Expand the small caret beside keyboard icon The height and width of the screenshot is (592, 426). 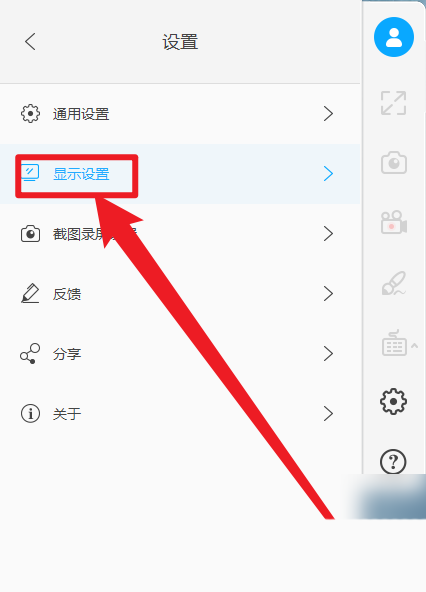[x=415, y=345]
